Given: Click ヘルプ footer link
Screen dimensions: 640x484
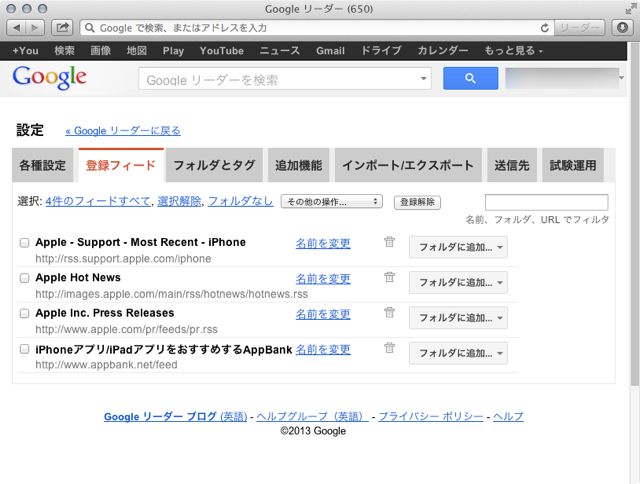Looking at the screenshot, I should (x=508, y=416).
